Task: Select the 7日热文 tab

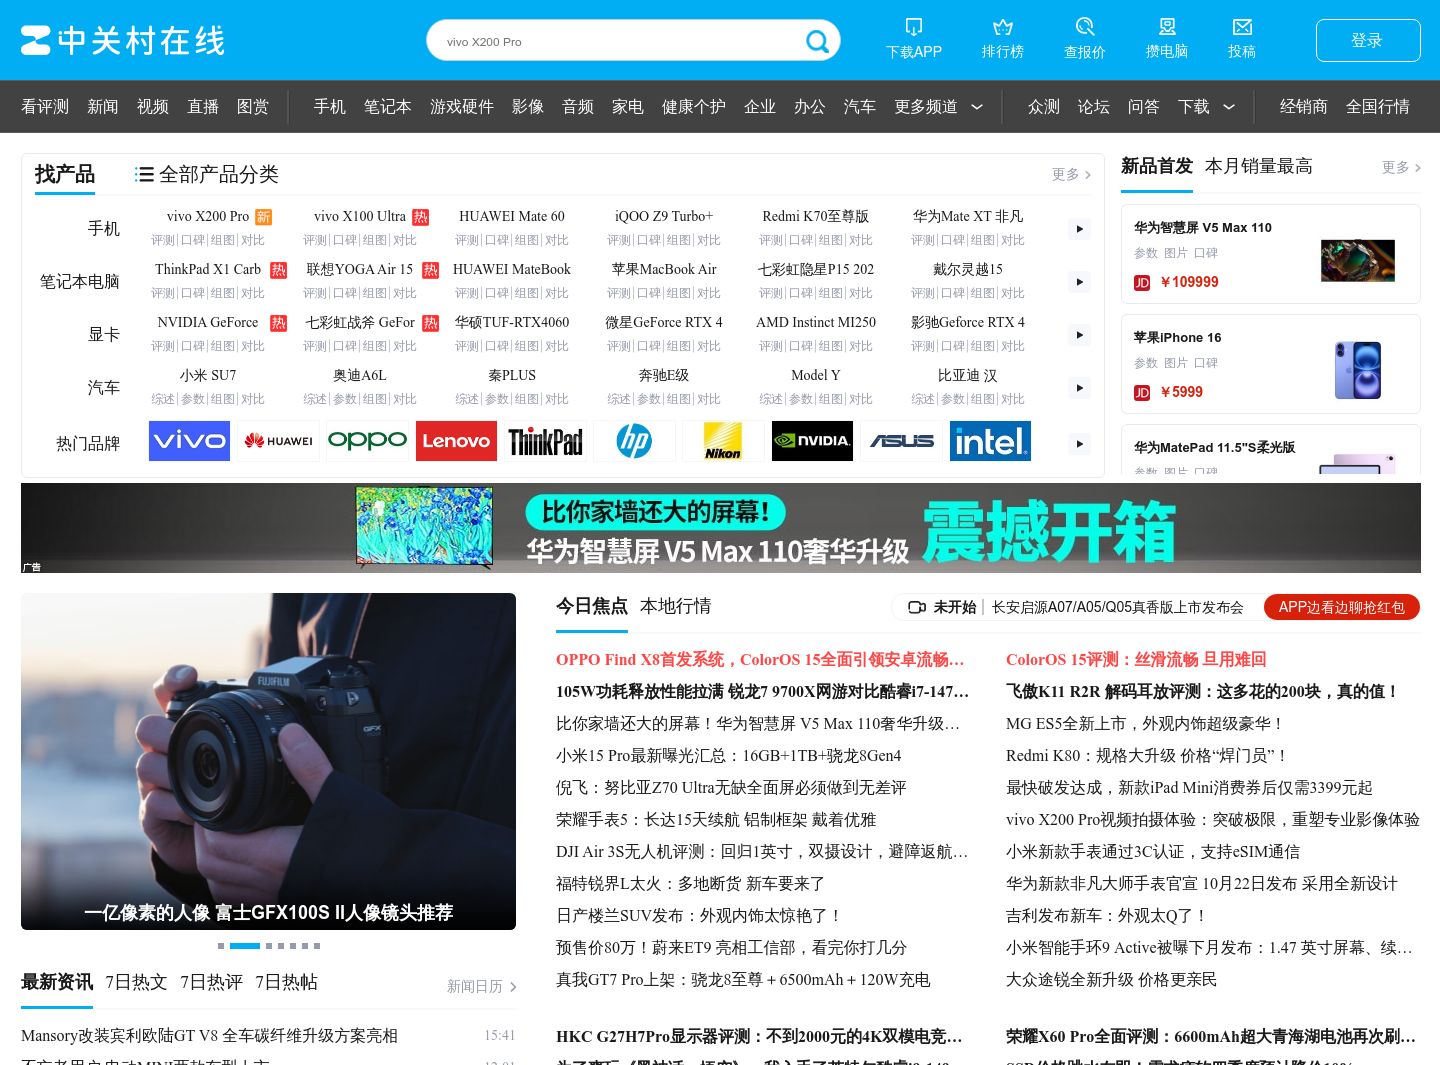Action: click(136, 982)
